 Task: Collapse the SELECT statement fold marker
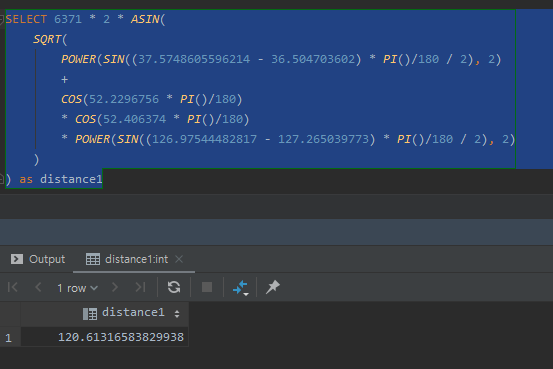coord(1,19)
